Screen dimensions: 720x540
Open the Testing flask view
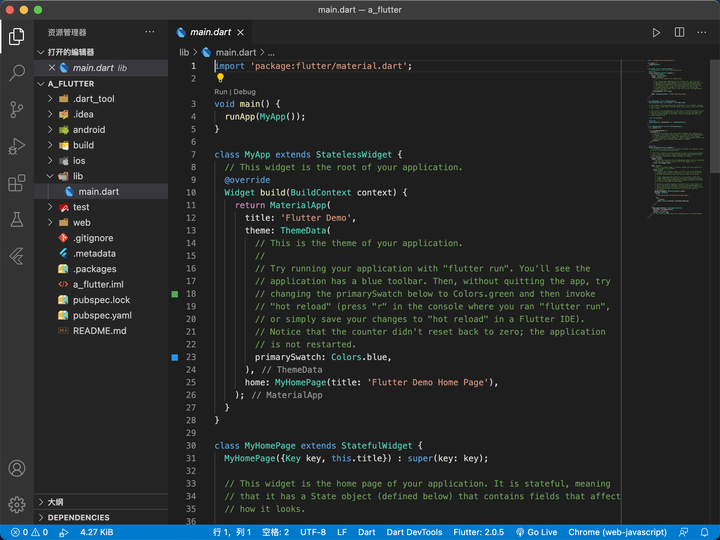(x=17, y=219)
